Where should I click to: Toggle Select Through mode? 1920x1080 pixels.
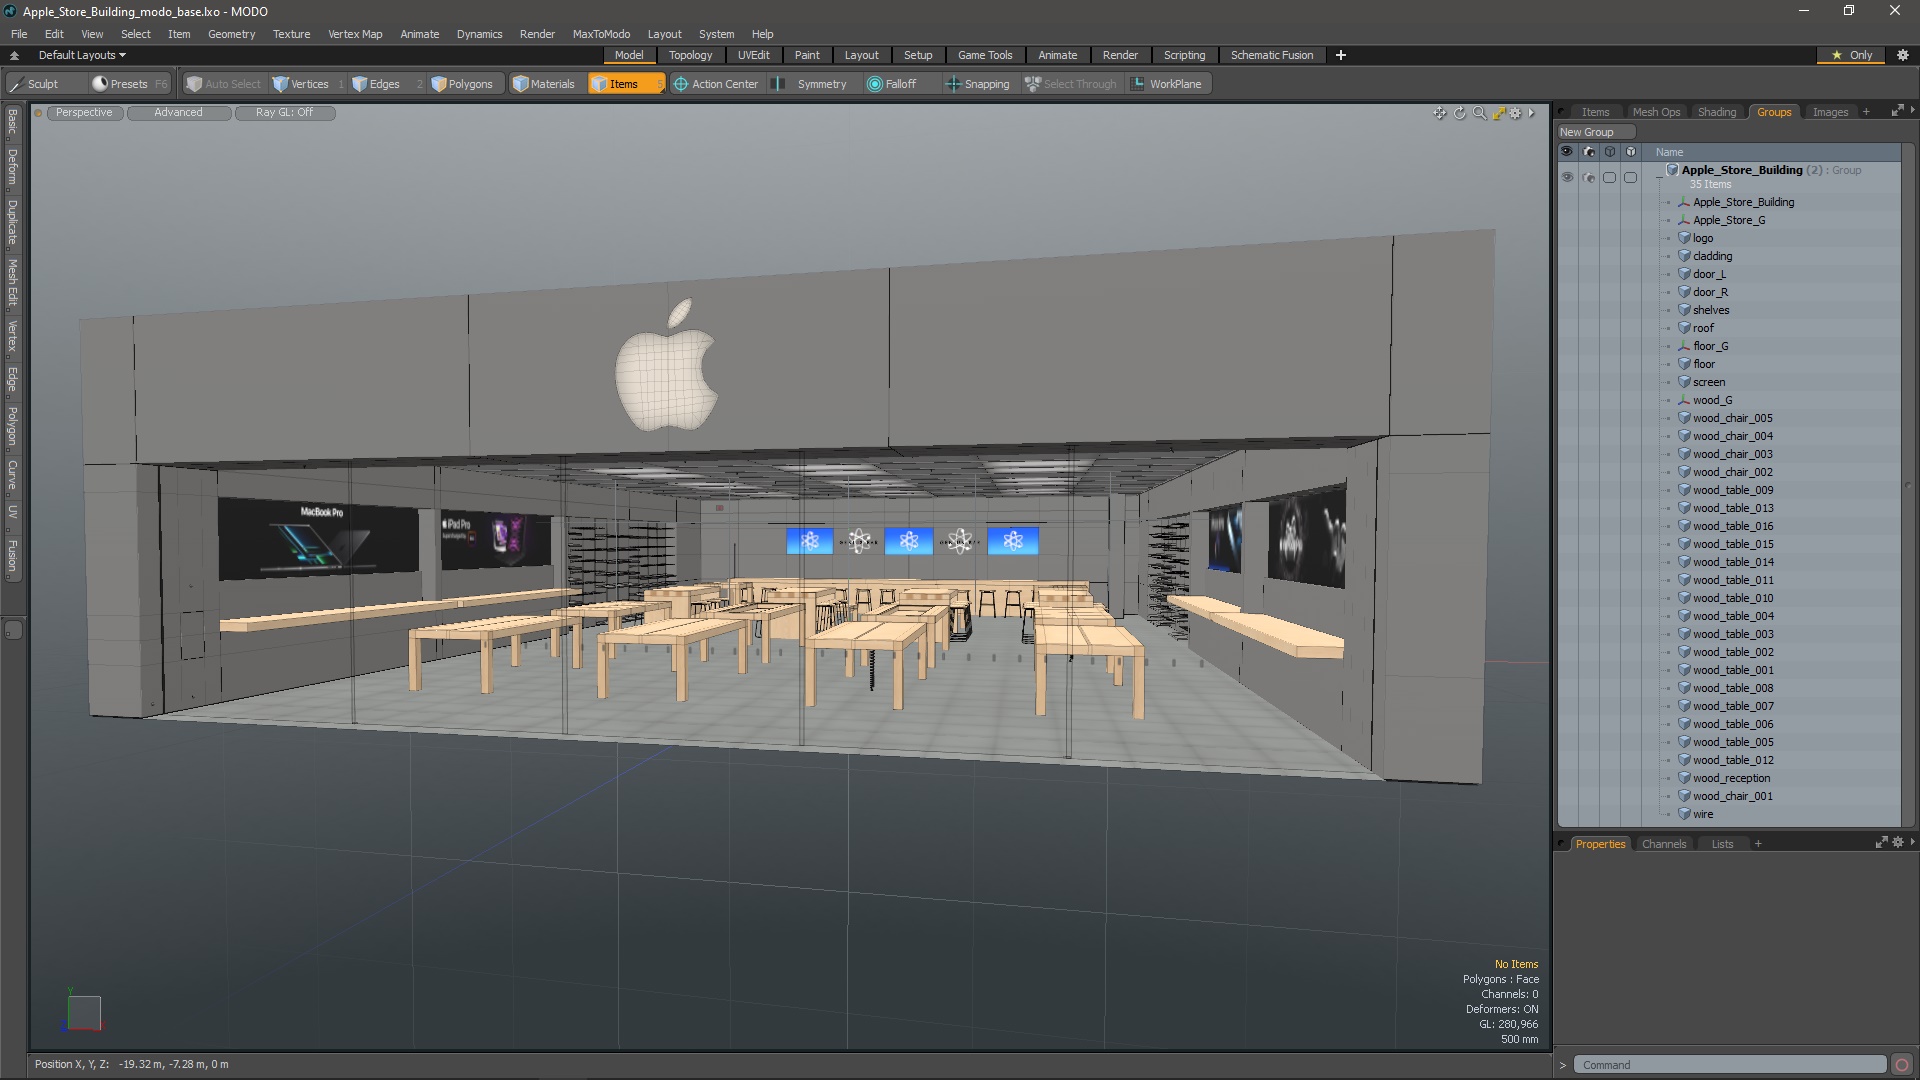click(1071, 84)
